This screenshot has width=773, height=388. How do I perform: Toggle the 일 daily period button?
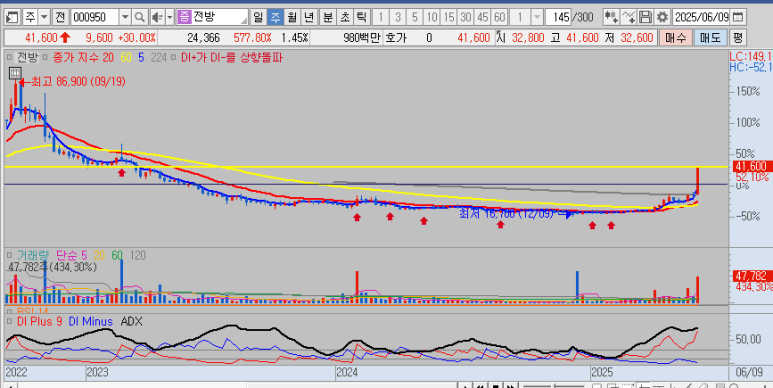coord(258,18)
